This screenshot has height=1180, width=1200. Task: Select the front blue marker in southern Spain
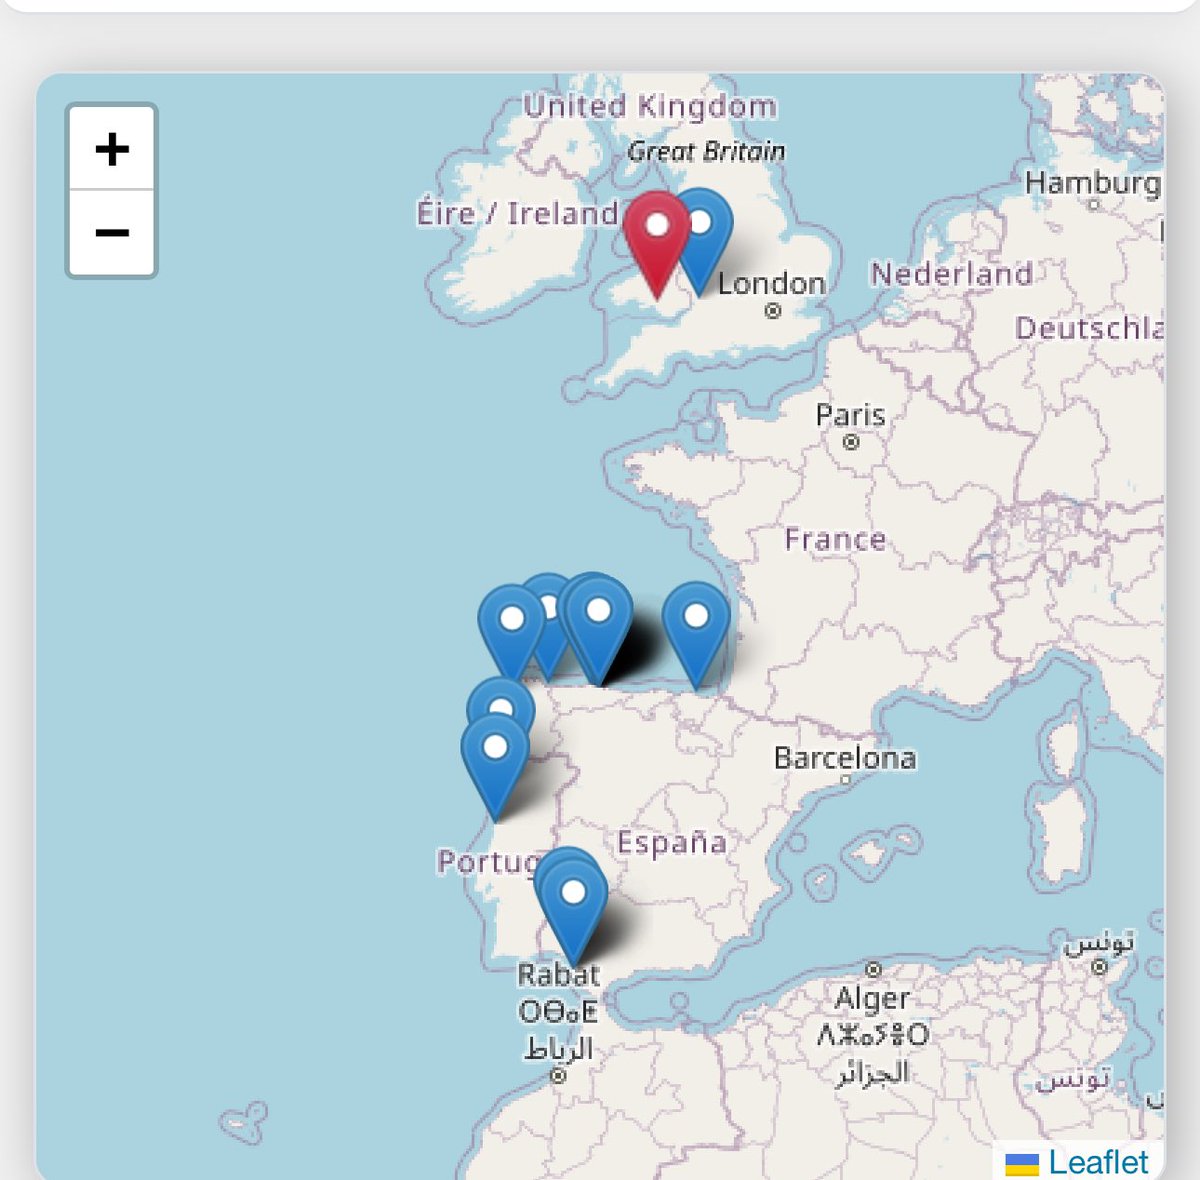pos(573,911)
